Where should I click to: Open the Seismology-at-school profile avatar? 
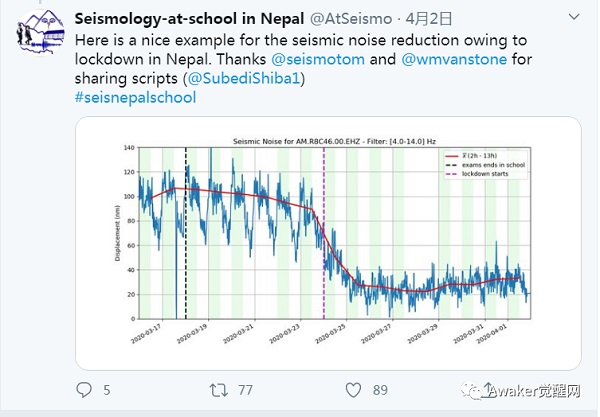(40, 41)
